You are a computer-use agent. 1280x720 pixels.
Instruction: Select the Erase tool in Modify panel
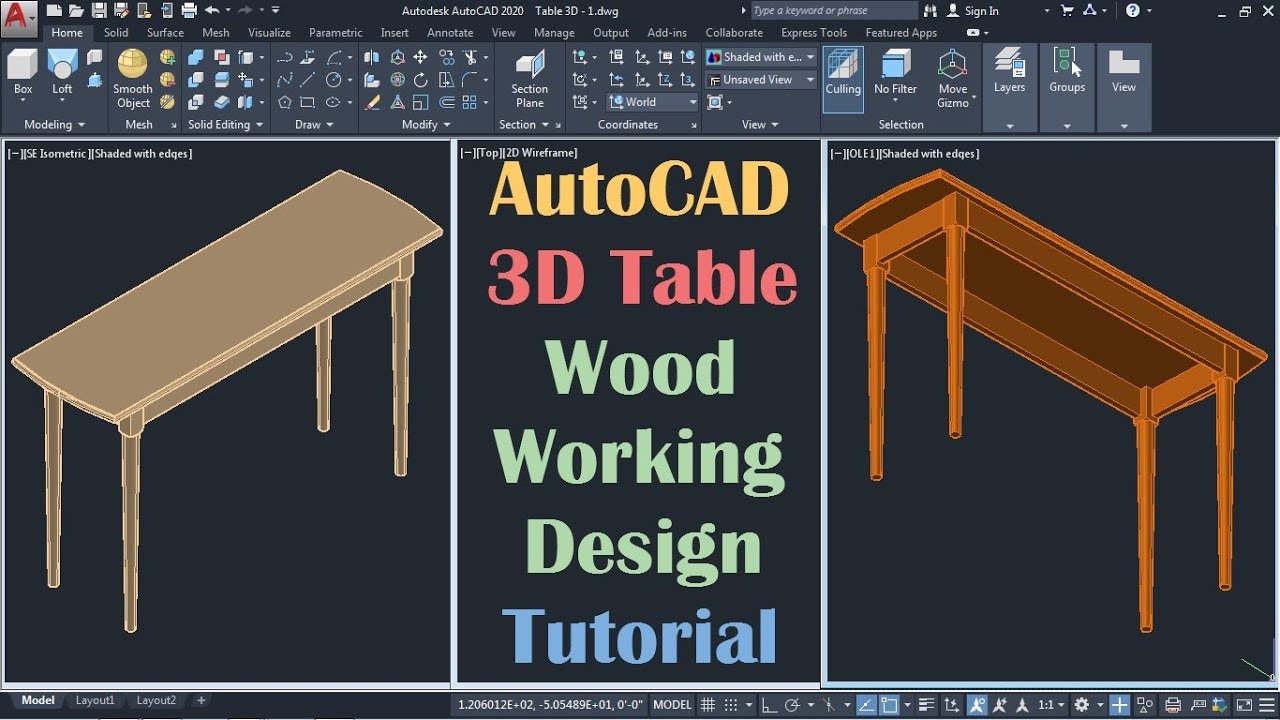(372, 102)
